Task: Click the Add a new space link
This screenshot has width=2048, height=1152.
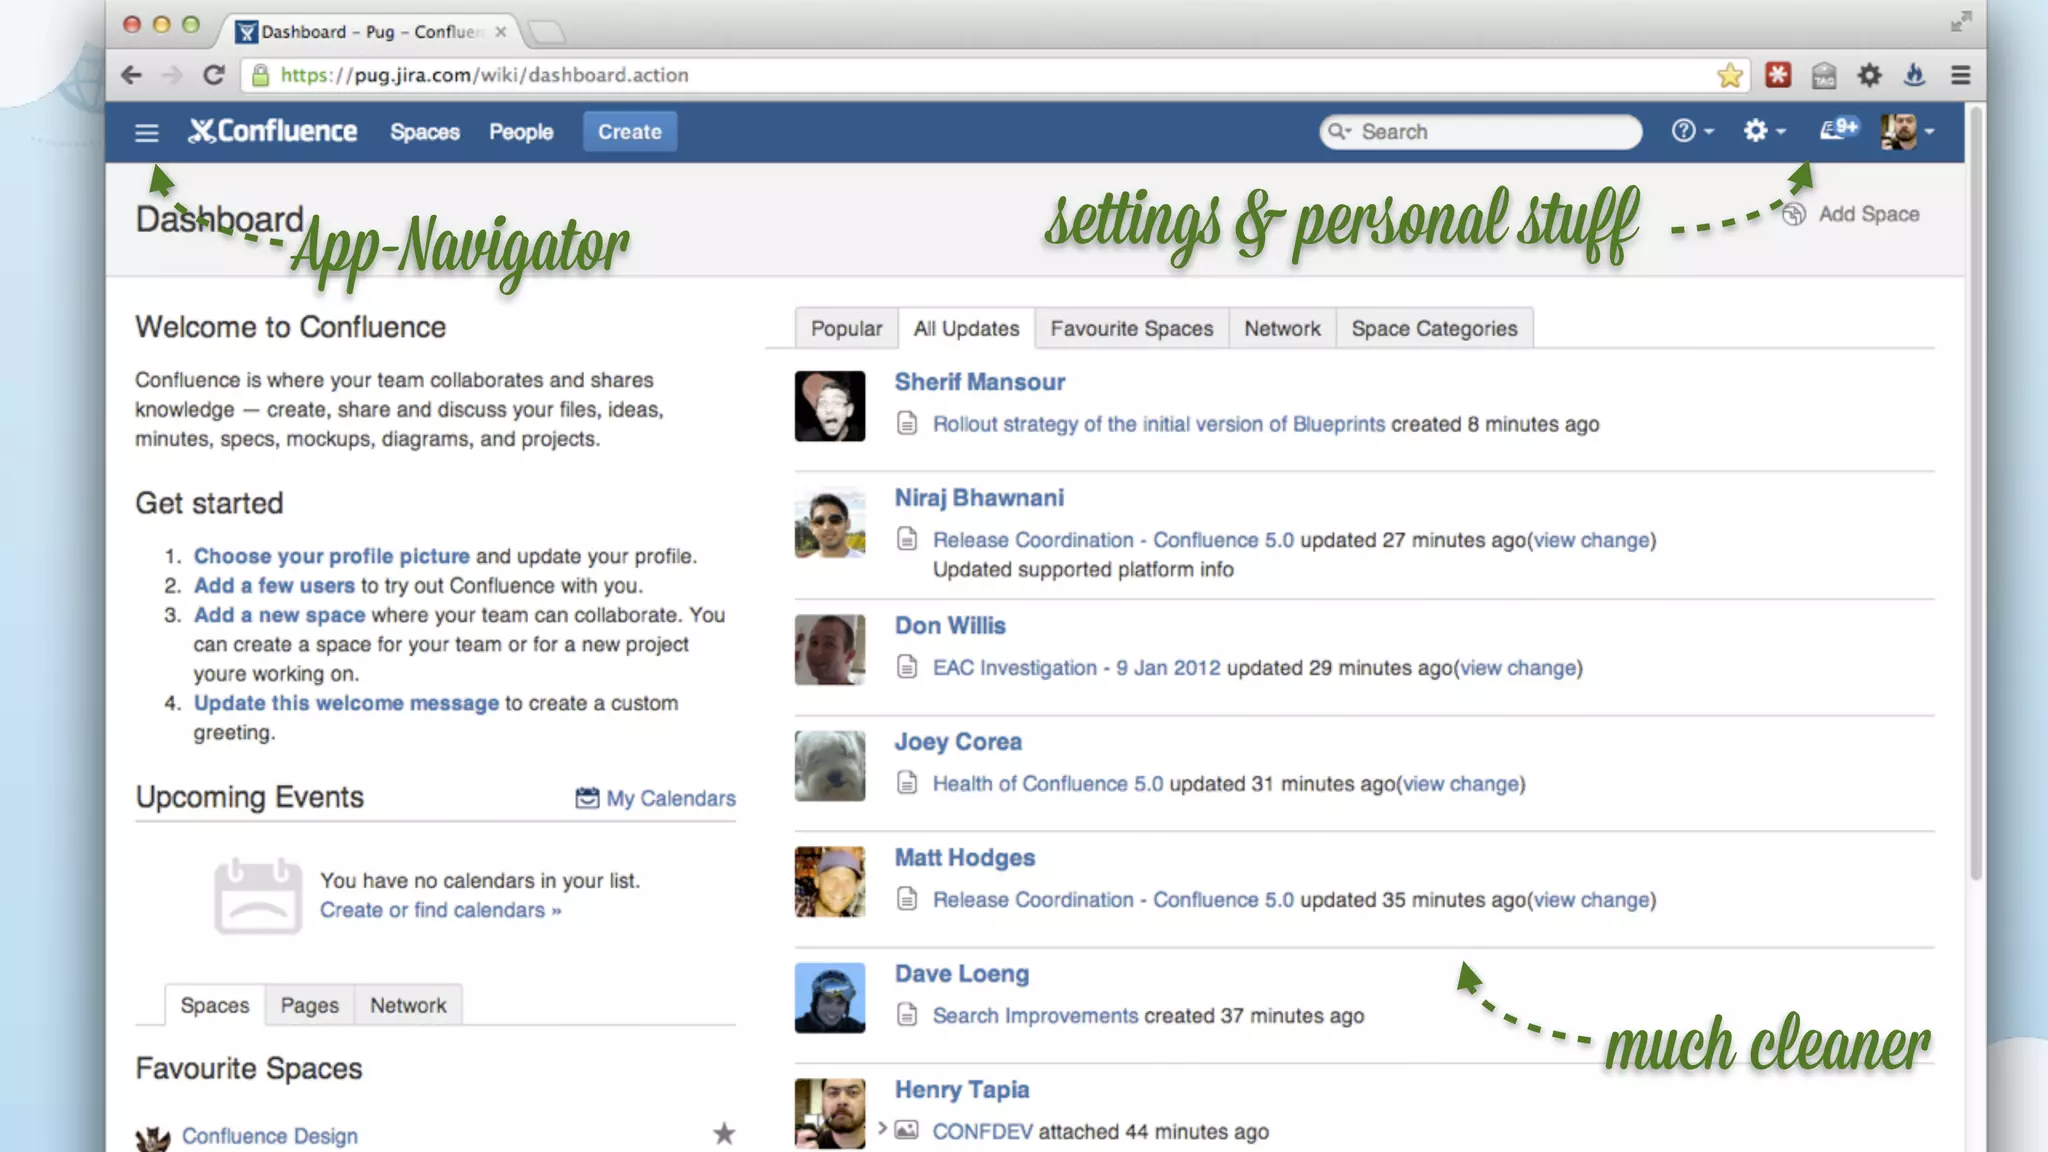Action: pos(279,615)
